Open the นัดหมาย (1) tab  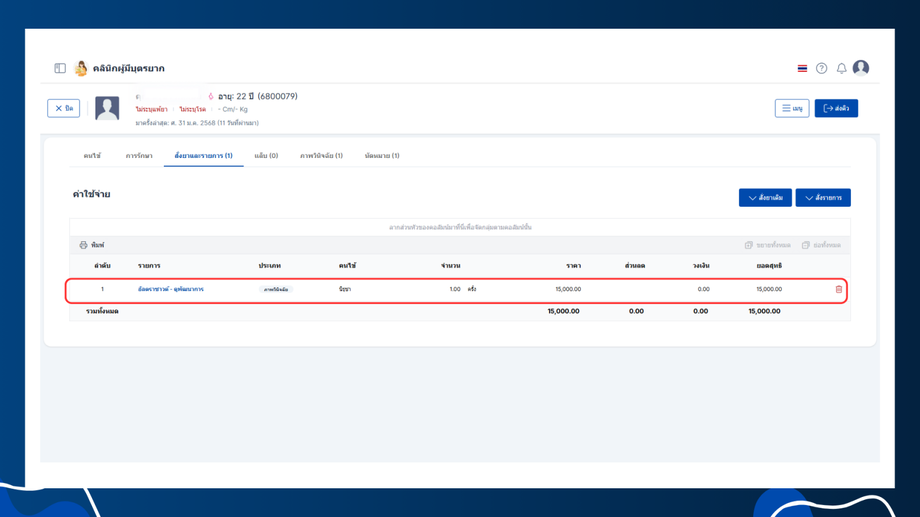(x=382, y=156)
